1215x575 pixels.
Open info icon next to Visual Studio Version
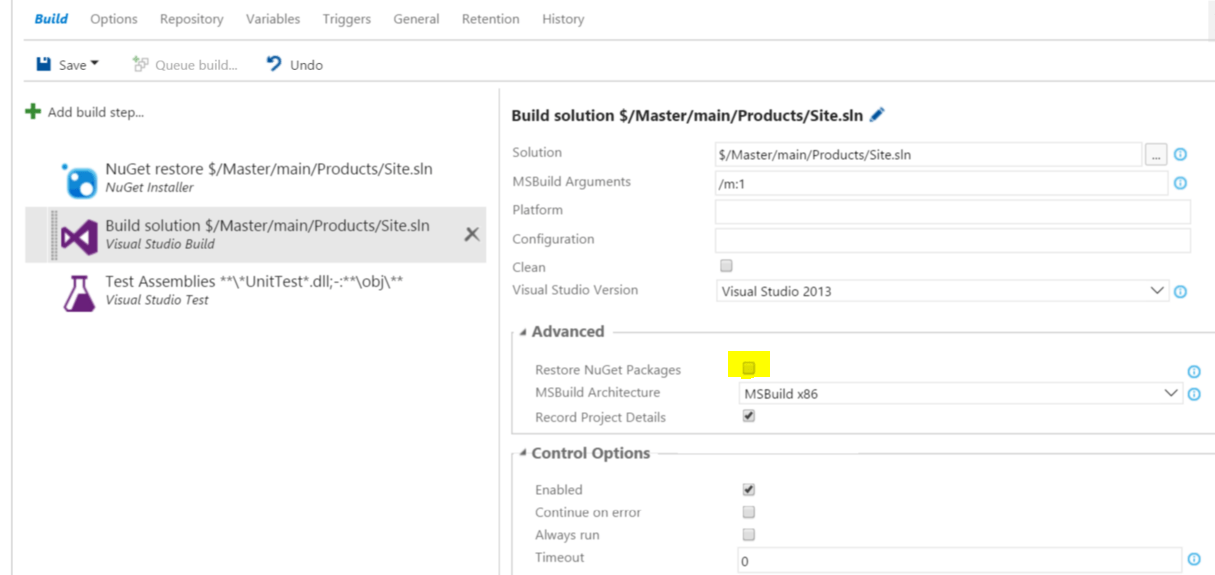(x=1180, y=292)
